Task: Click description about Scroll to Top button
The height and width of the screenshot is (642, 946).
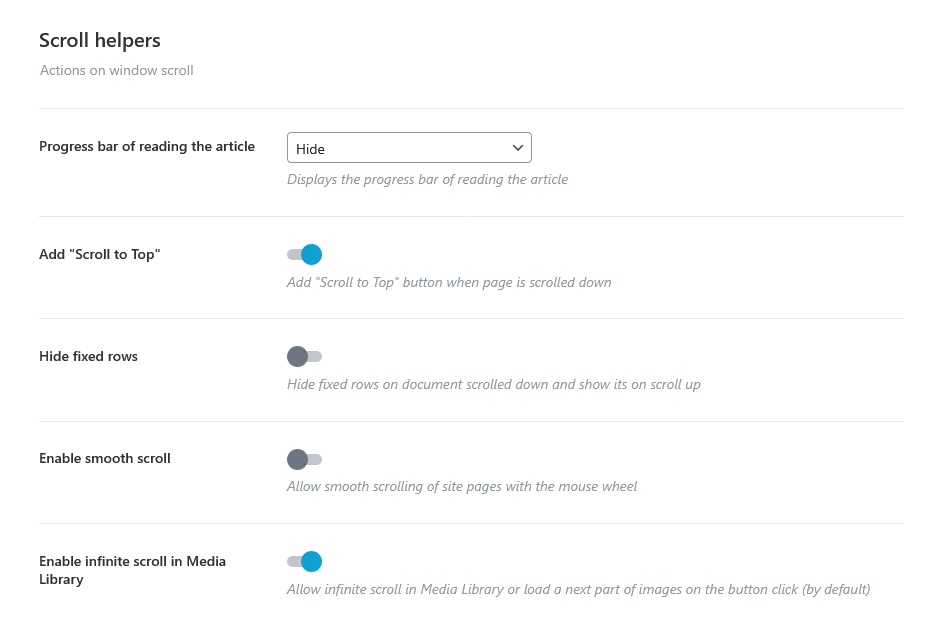Action: coord(449,282)
